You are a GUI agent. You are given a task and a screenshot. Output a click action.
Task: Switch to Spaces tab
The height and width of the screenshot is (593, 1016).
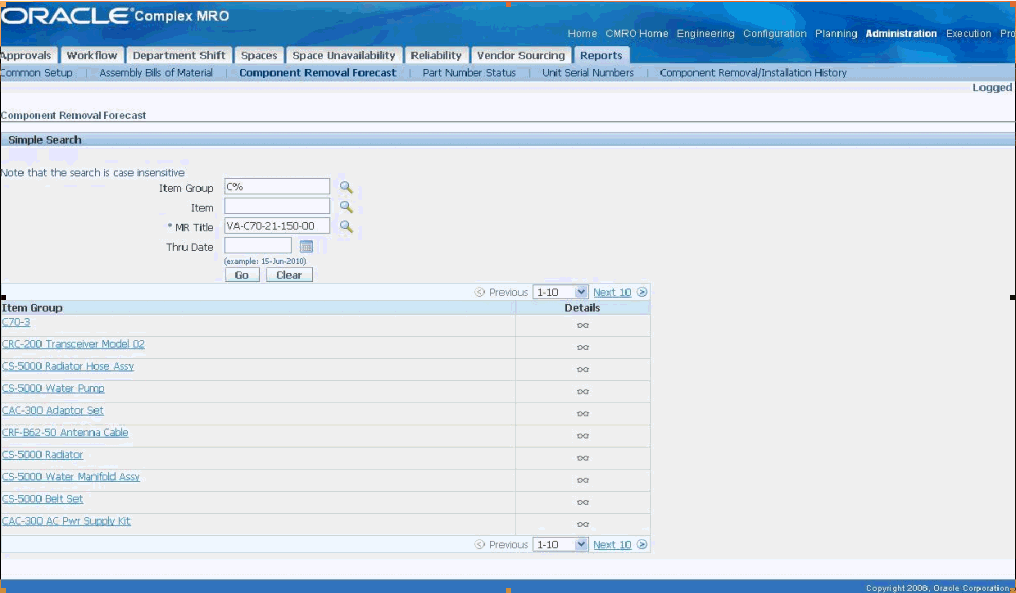pos(259,56)
